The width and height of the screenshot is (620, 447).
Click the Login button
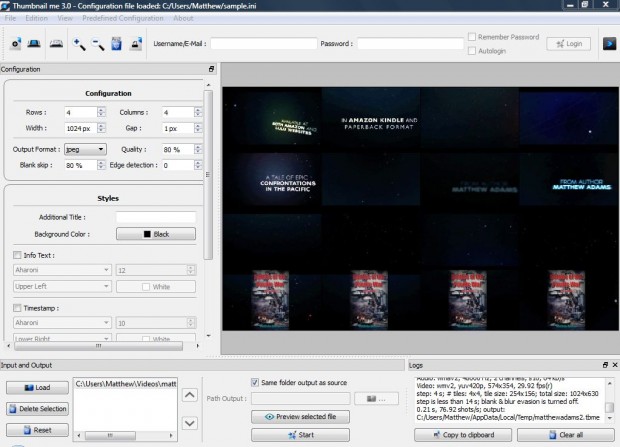pos(569,44)
